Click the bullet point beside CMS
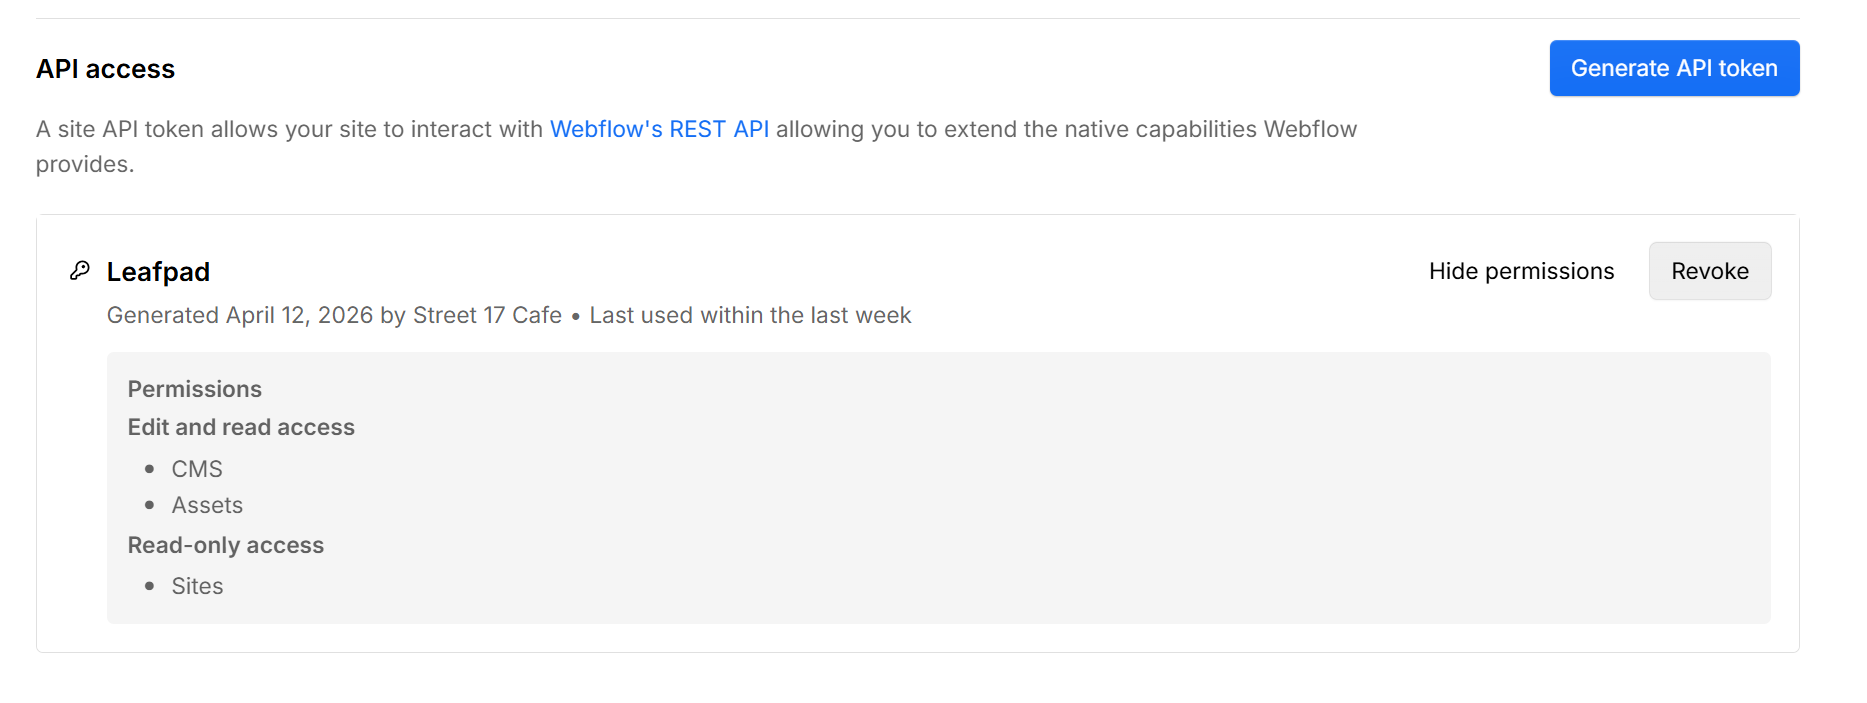Image resolution: width=1867 pixels, height=703 pixels. (150, 469)
